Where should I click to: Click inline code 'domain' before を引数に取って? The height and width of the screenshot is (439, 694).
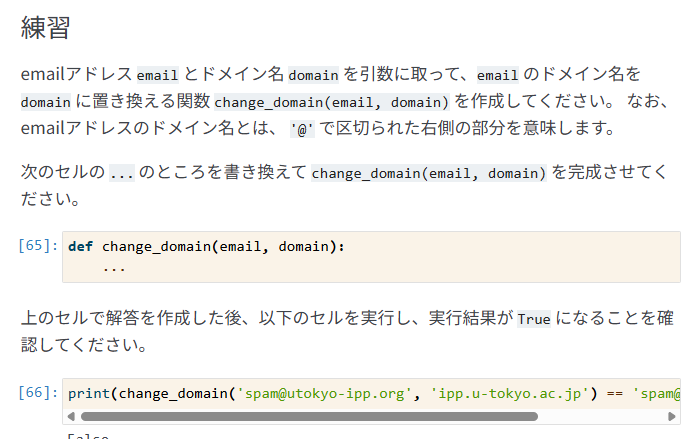point(313,75)
